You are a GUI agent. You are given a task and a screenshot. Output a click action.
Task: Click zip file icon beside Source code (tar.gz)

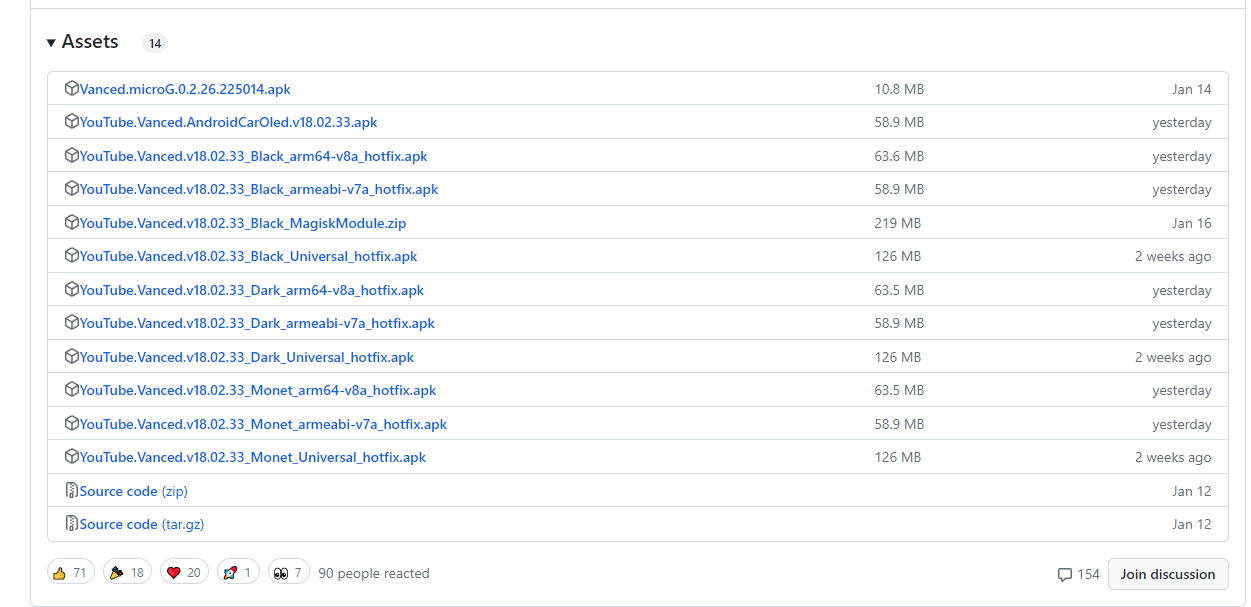coord(72,524)
